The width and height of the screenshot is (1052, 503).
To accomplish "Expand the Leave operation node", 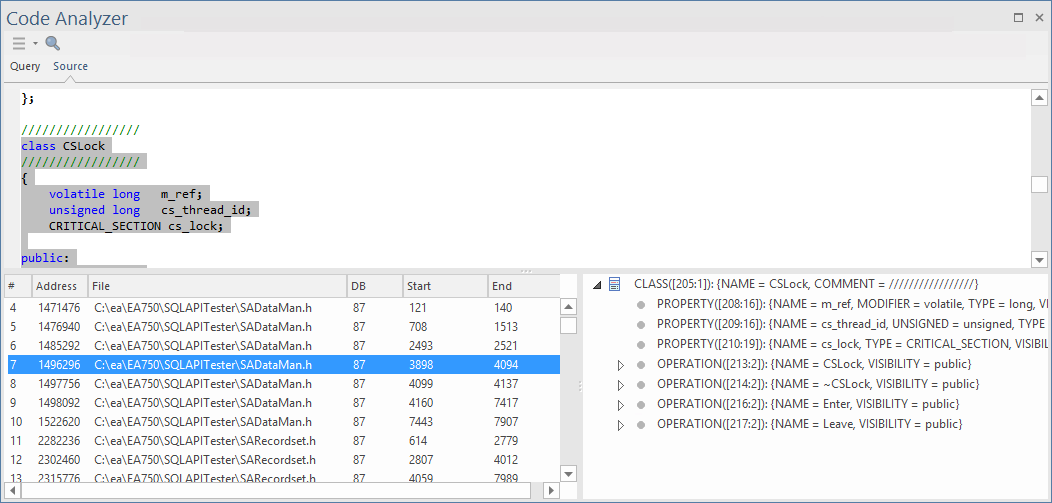I will pos(621,424).
